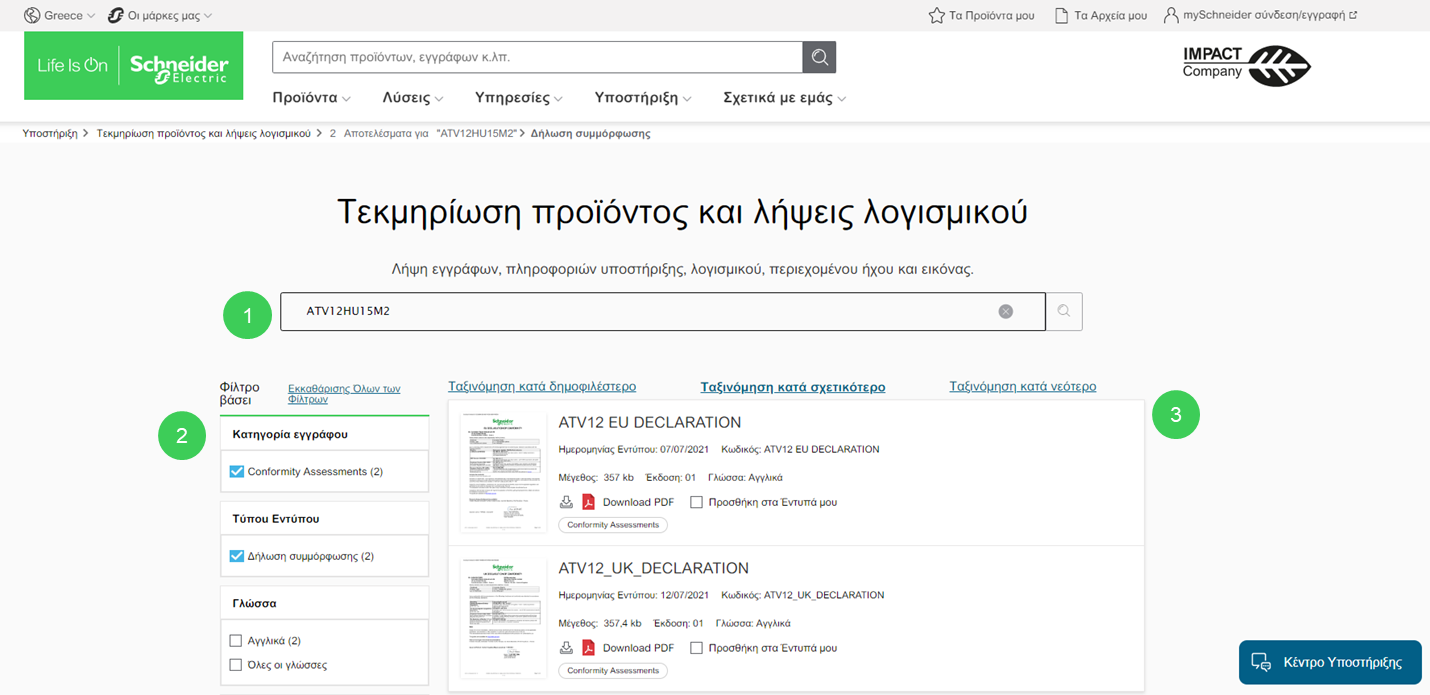This screenshot has width=1430, height=695.
Task: Sort by Ταξινόμηση κατά νεότερο
Action: (1023, 386)
